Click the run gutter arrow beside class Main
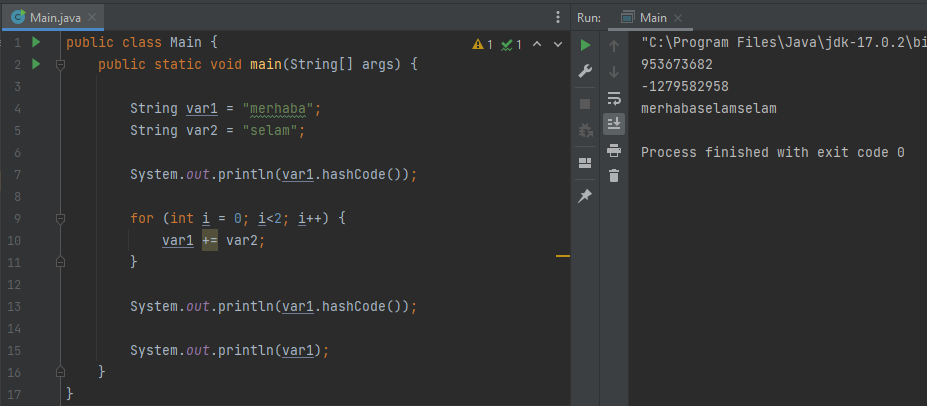927x406 pixels. tap(36, 43)
